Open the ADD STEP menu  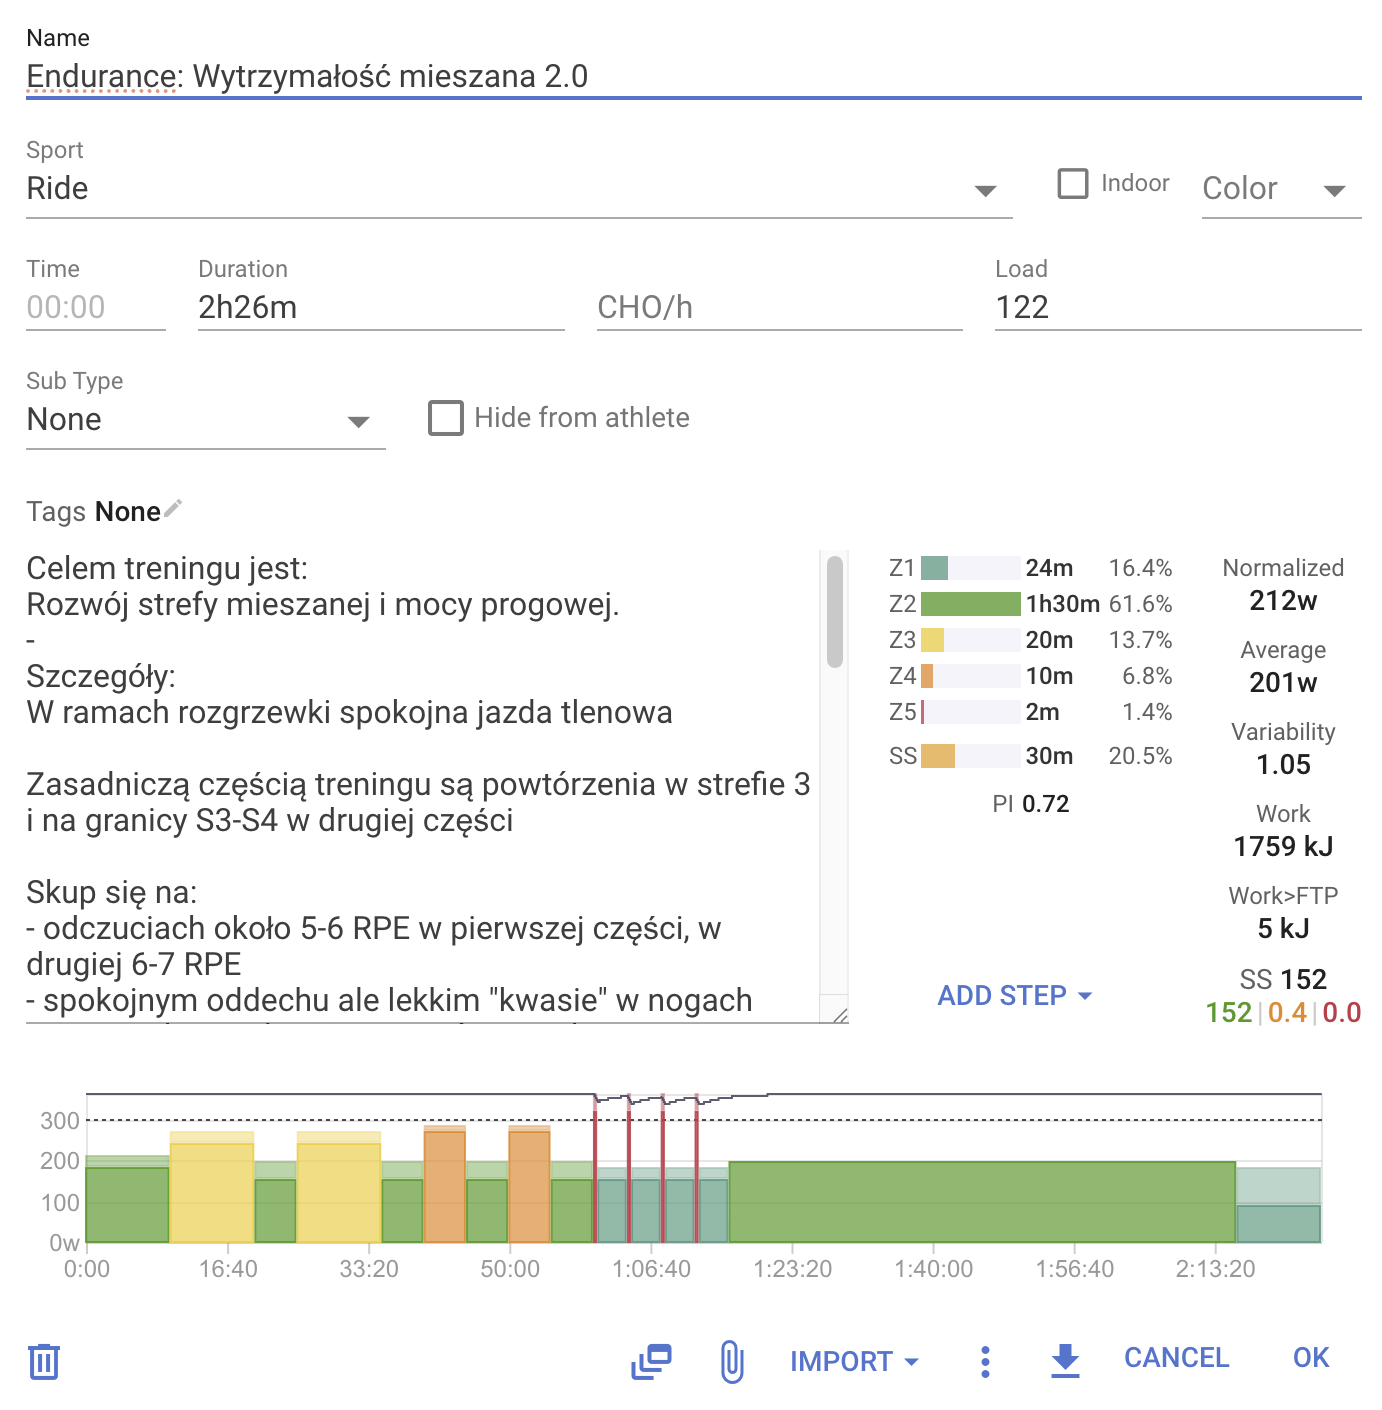1014,996
